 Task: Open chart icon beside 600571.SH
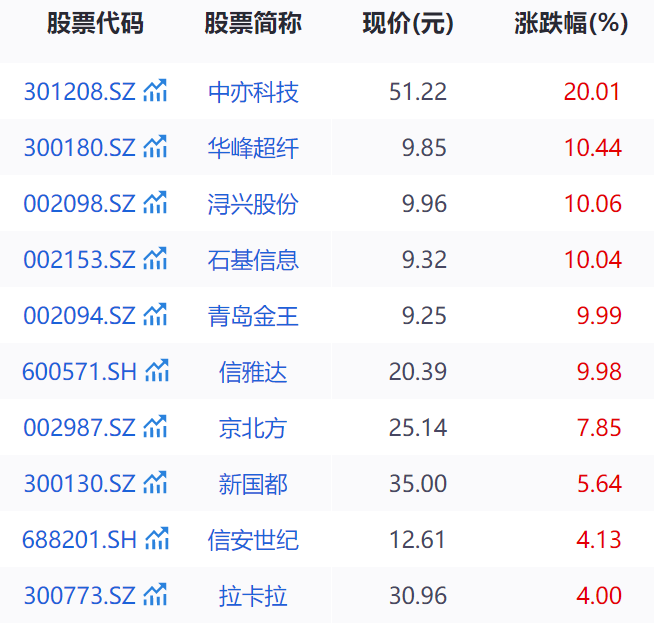[x=157, y=370]
